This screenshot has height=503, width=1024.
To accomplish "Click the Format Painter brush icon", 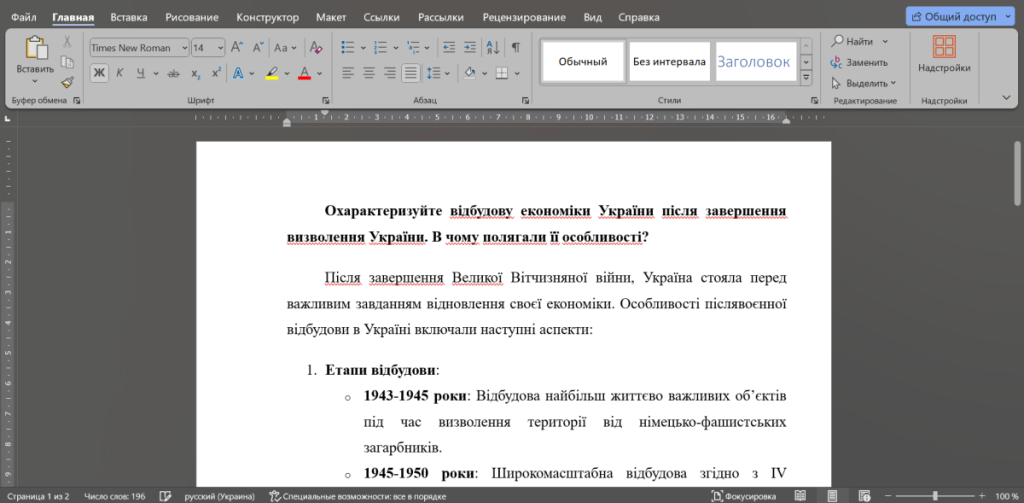I will [67, 83].
